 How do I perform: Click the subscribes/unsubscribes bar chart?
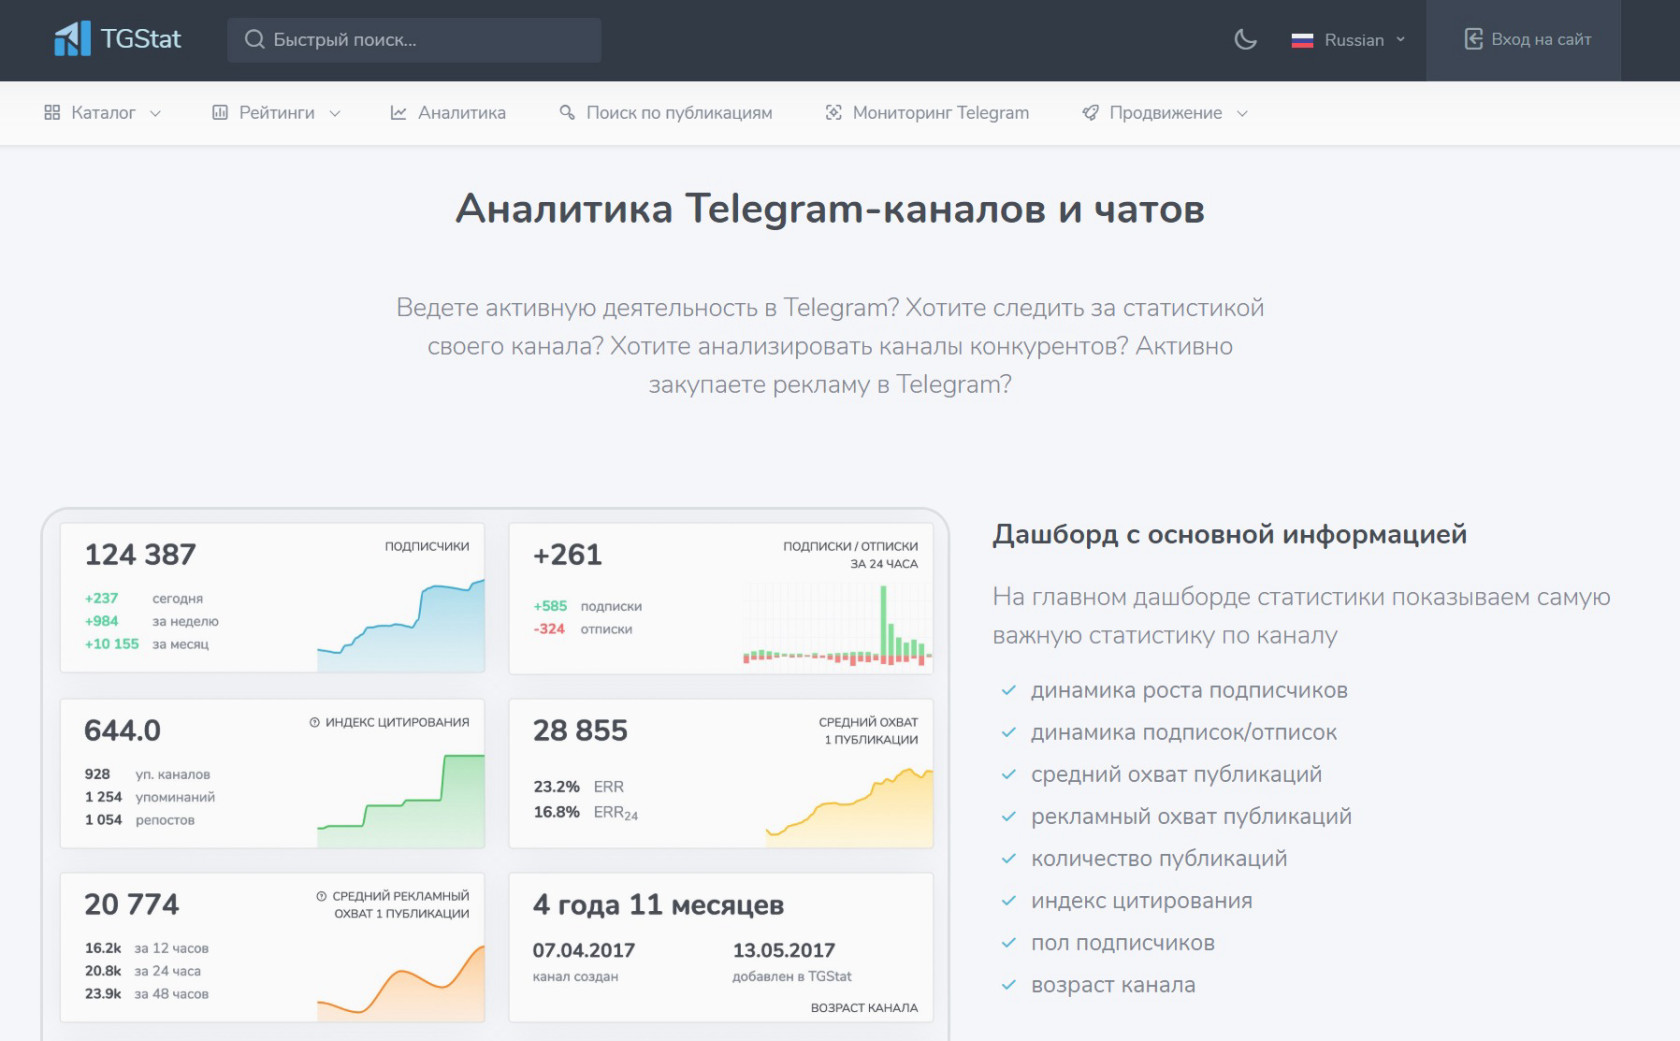pyautogui.click(x=838, y=625)
